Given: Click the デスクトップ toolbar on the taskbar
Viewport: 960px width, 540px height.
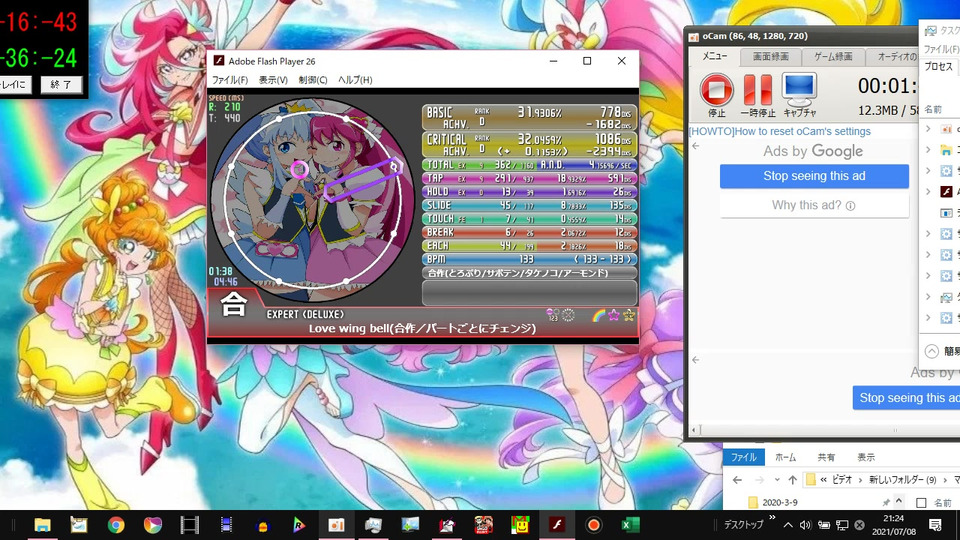Looking at the screenshot, I should pos(744,525).
